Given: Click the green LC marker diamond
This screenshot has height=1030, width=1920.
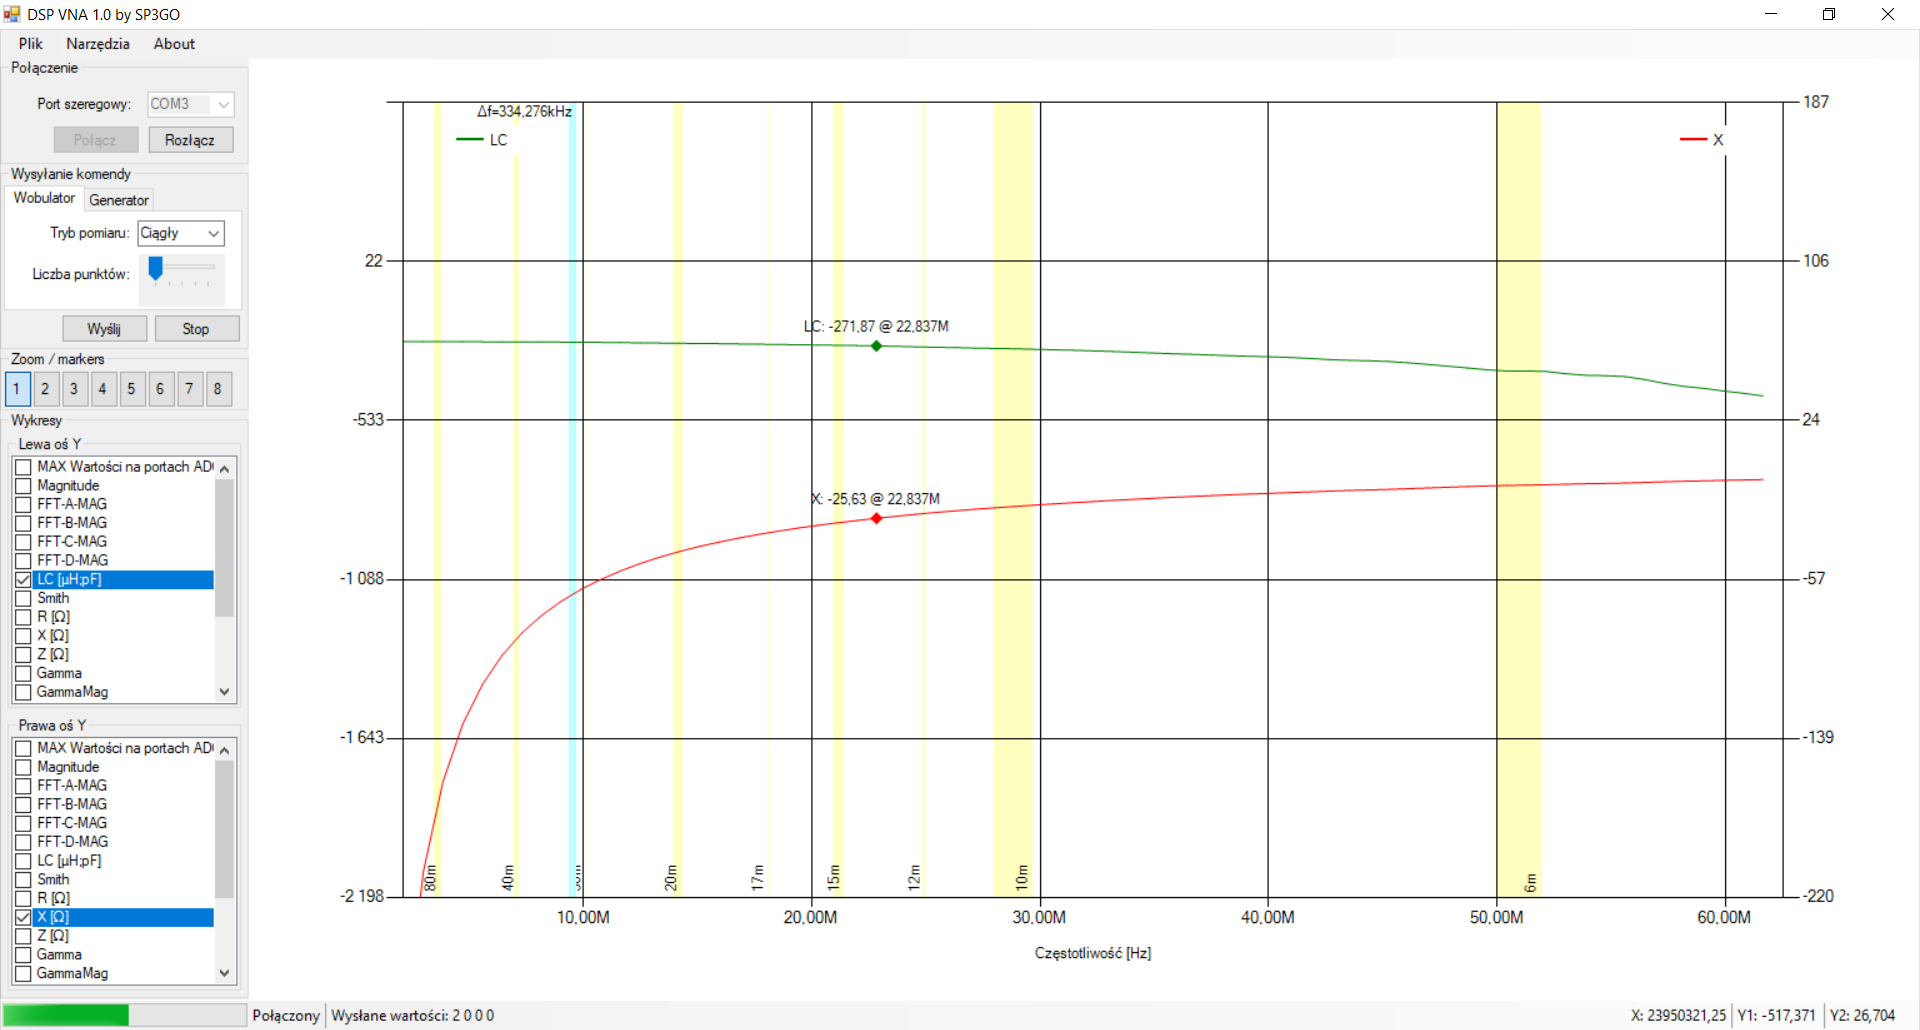Looking at the screenshot, I should [876, 346].
